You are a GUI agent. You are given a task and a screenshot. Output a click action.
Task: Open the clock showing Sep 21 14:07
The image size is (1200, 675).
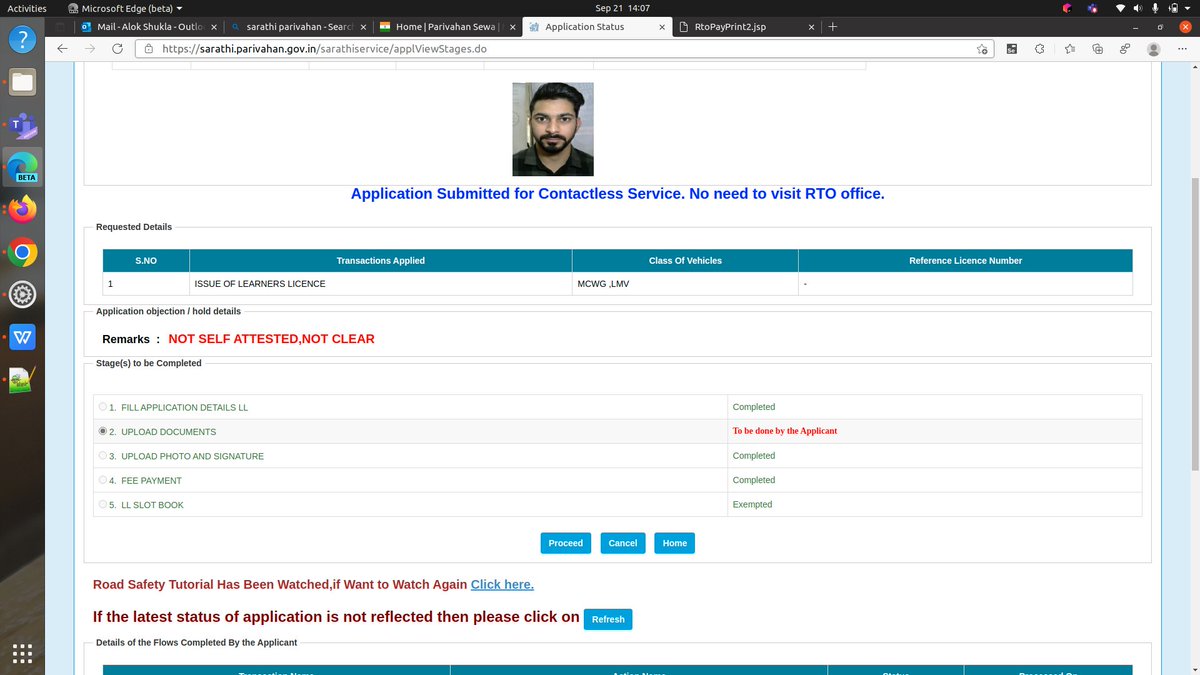tap(623, 8)
